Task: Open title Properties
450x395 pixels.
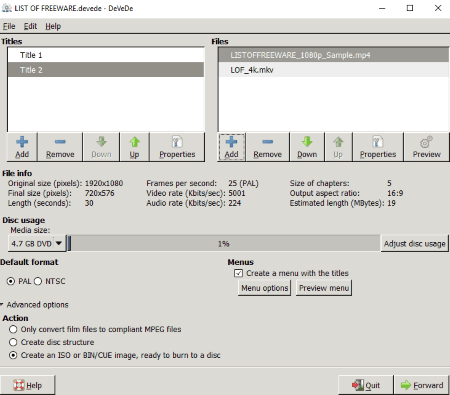Action: point(177,147)
